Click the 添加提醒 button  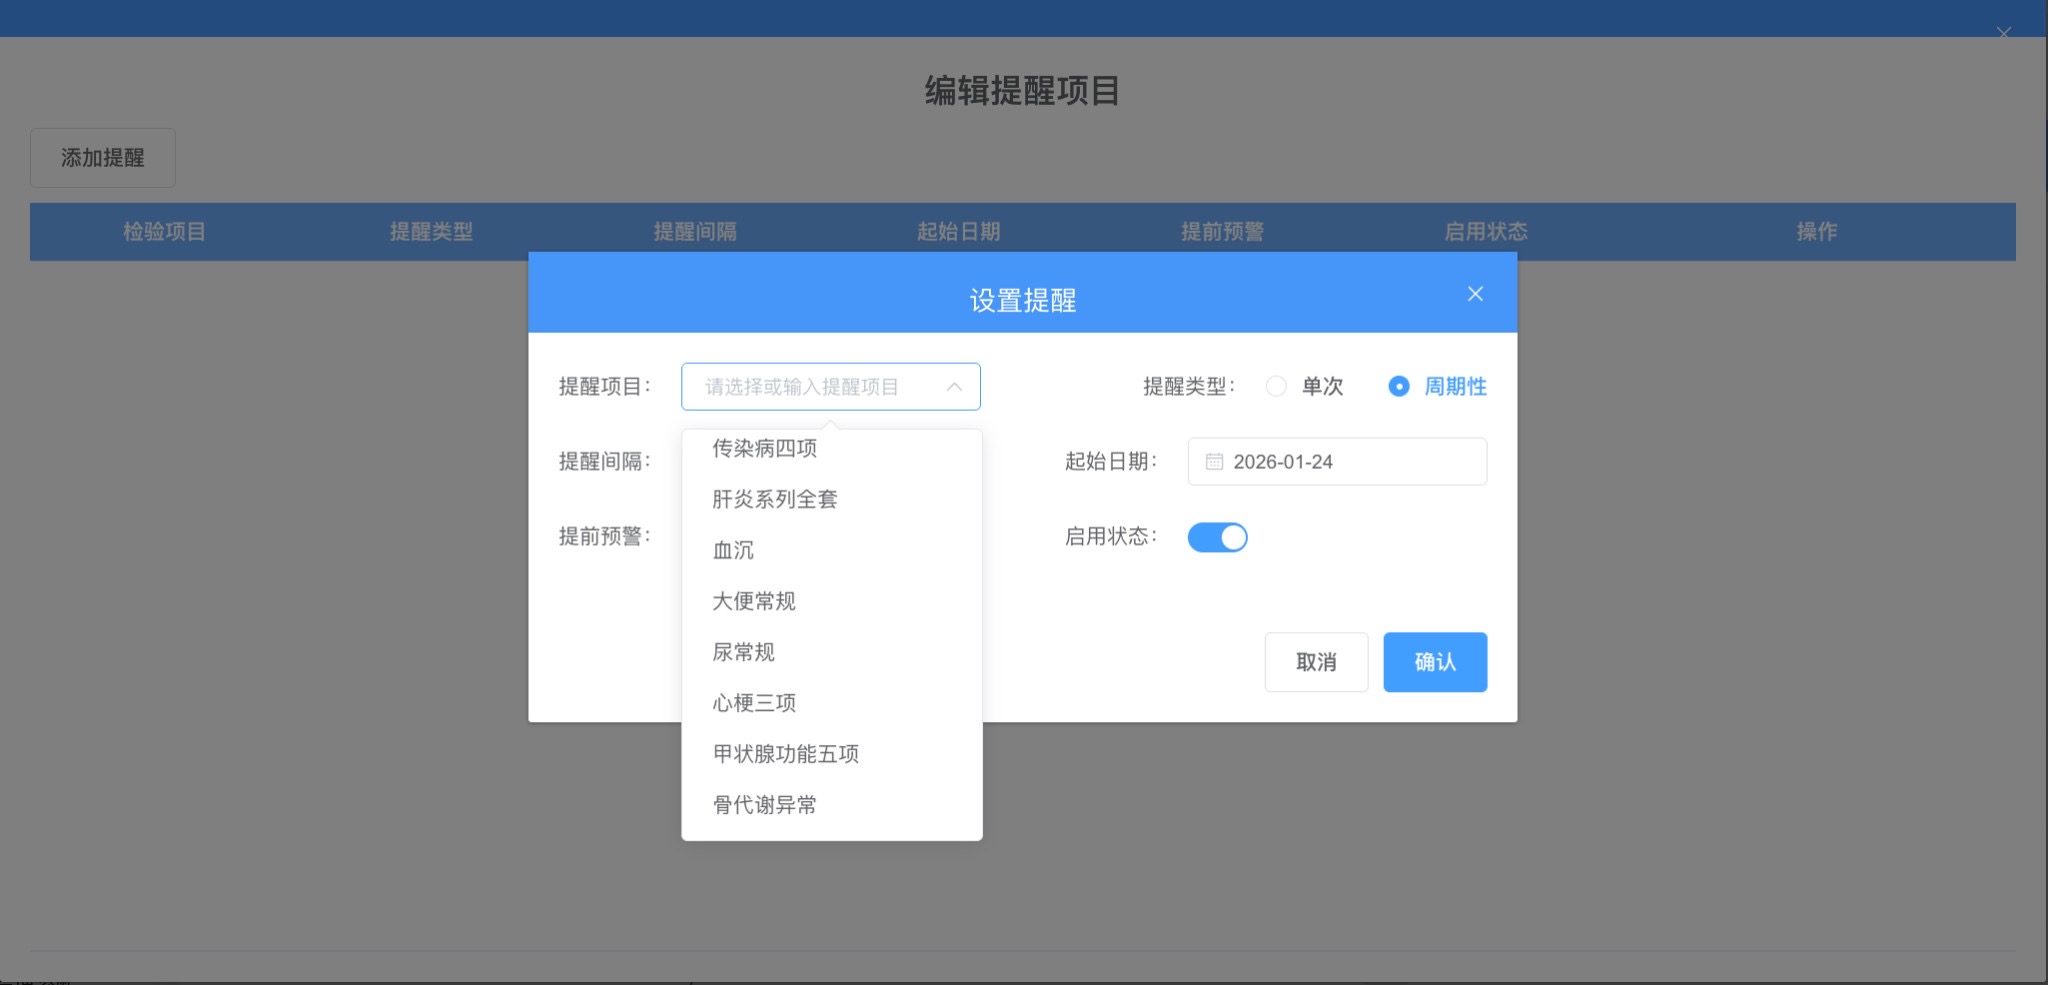[103, 158]
